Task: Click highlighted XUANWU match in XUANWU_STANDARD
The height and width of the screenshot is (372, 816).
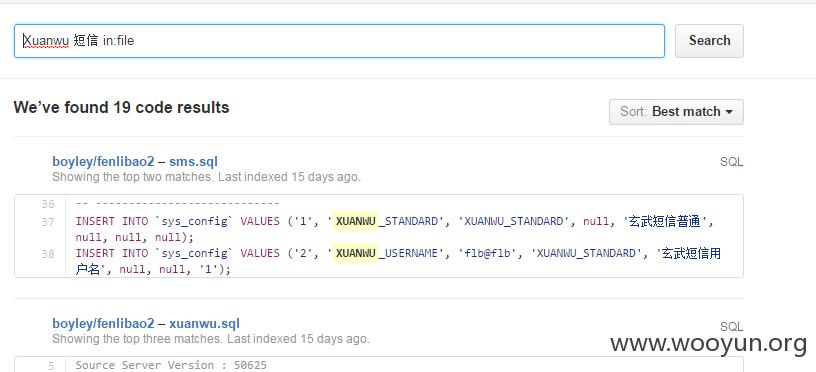Action: tap(355, 221)
